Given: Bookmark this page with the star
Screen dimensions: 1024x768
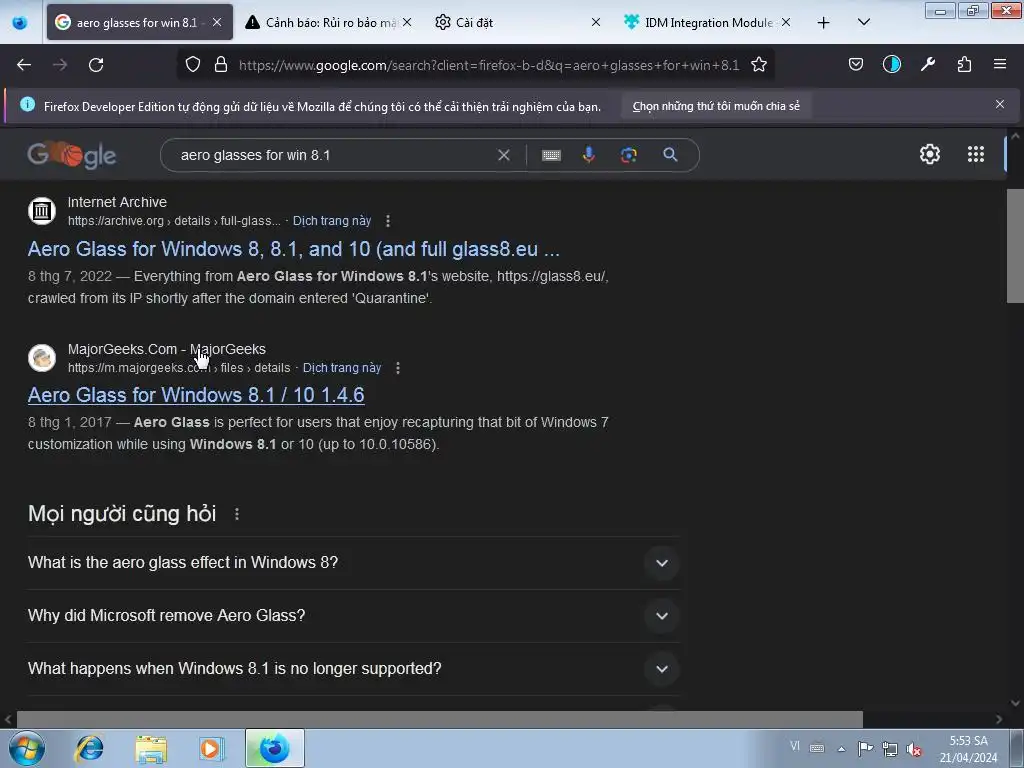Looking at the screenshot, I should click(x=759, y=65).
